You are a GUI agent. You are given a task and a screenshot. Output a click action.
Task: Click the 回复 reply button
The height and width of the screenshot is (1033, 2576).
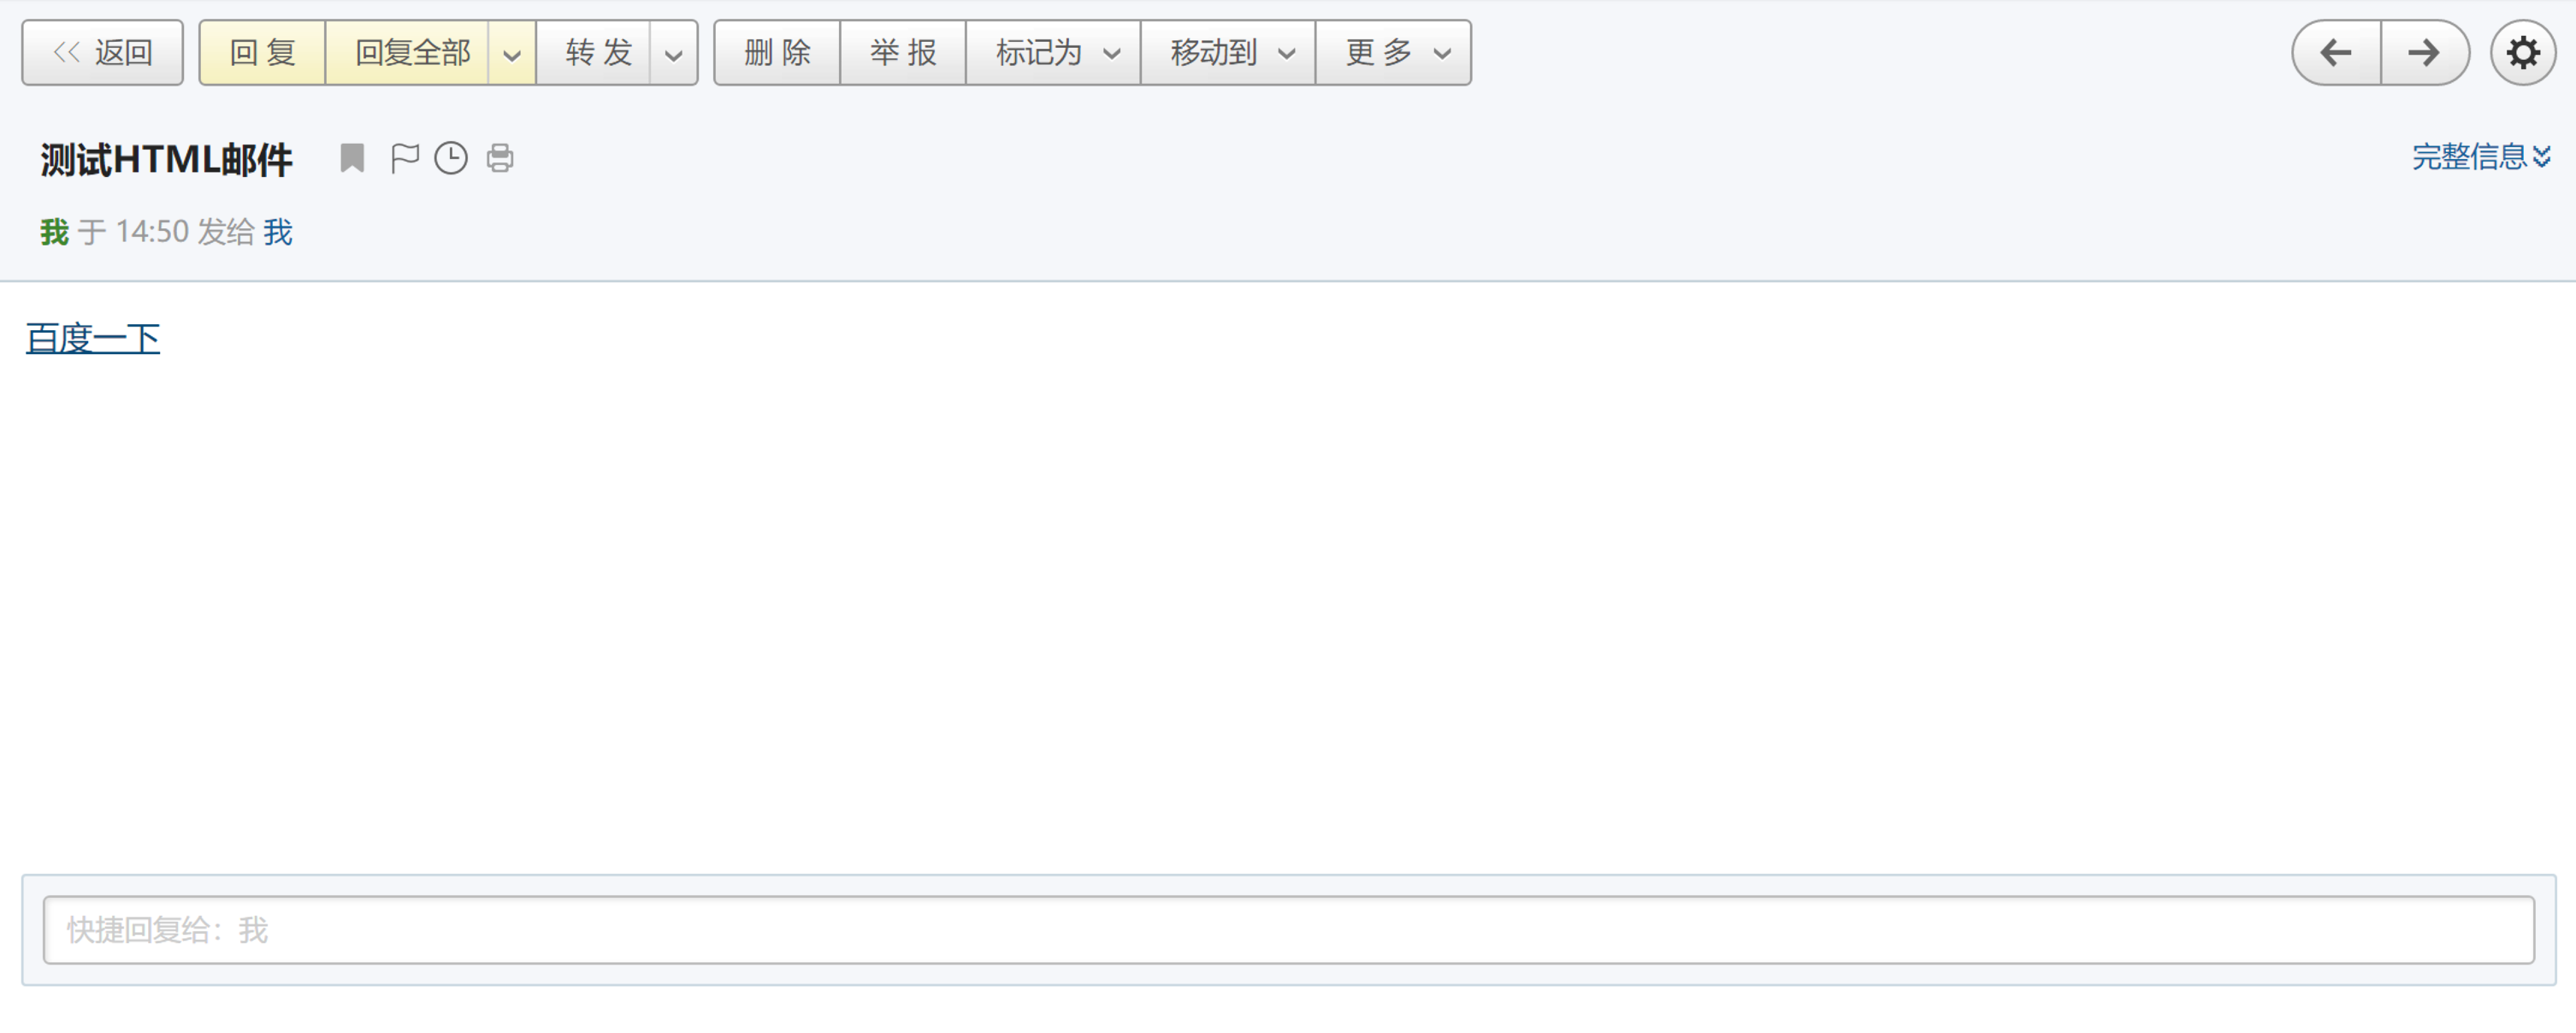point(262,53)
